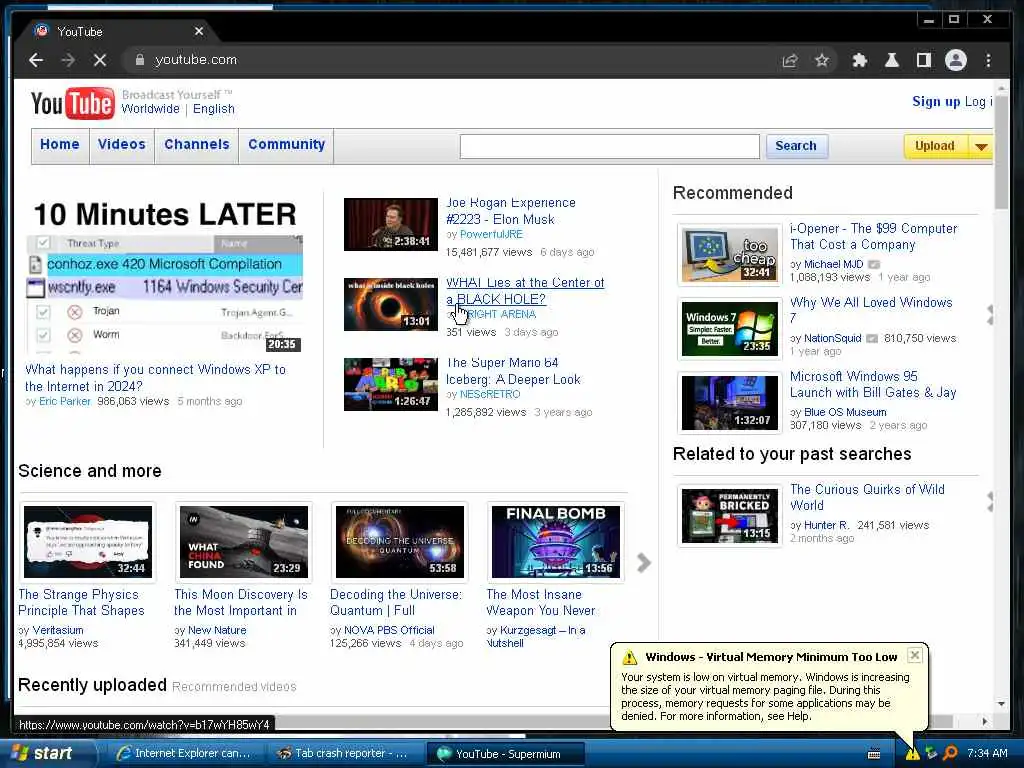The width and height of the screenshot is (1024, 768).
Task: Click the magnifier tray icon near clock
Action: point(950,753)
